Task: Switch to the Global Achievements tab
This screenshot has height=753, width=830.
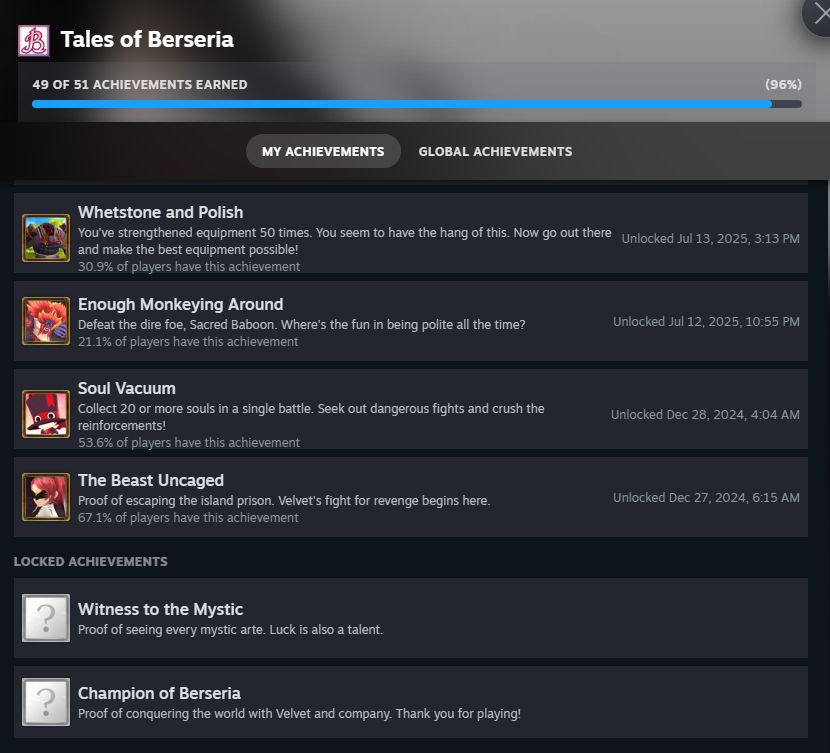Action: click(x=495, y=151)
